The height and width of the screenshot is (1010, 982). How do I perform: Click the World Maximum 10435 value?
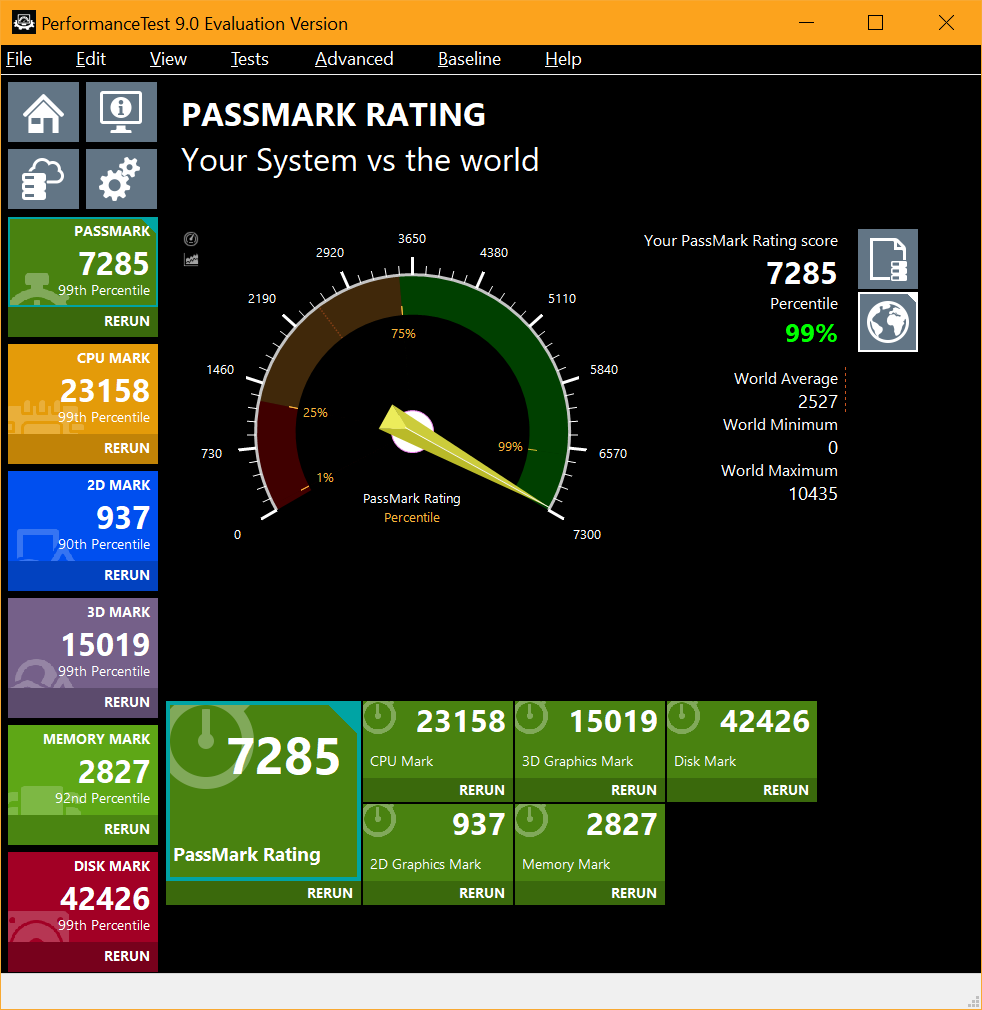pos(813,494)
